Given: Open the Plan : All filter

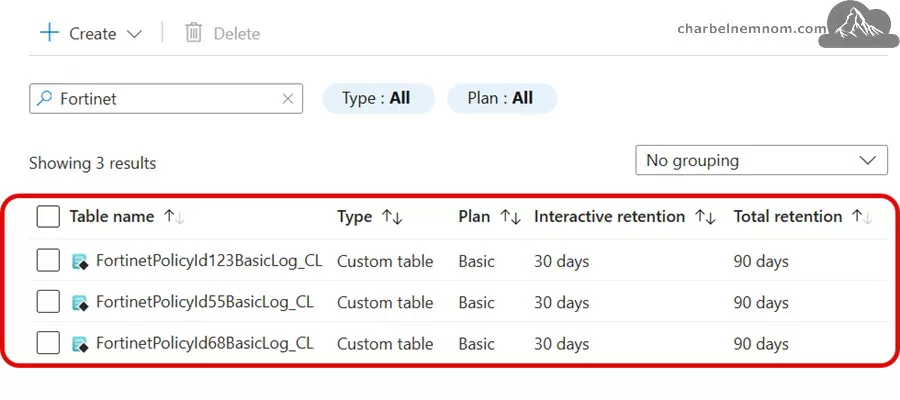Looking at the screenshot, I should [x=502, y=98].
